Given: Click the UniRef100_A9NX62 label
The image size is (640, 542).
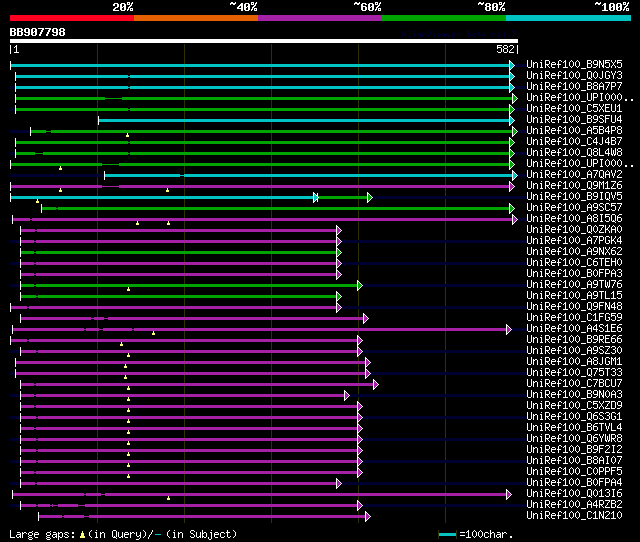Looking at the screenshot, I should click(574, 252).
